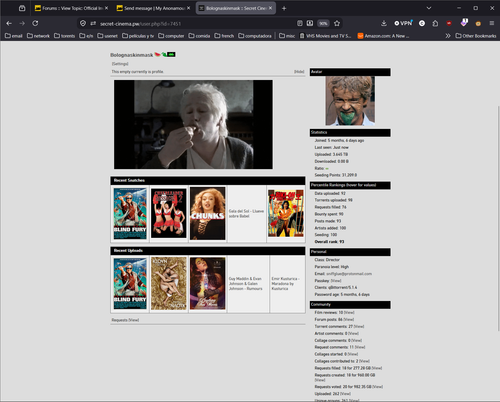The image size is (500, 402).
Task: Open the browser hamburger menu
Action: pyautogui.click(x=492, y=23)
